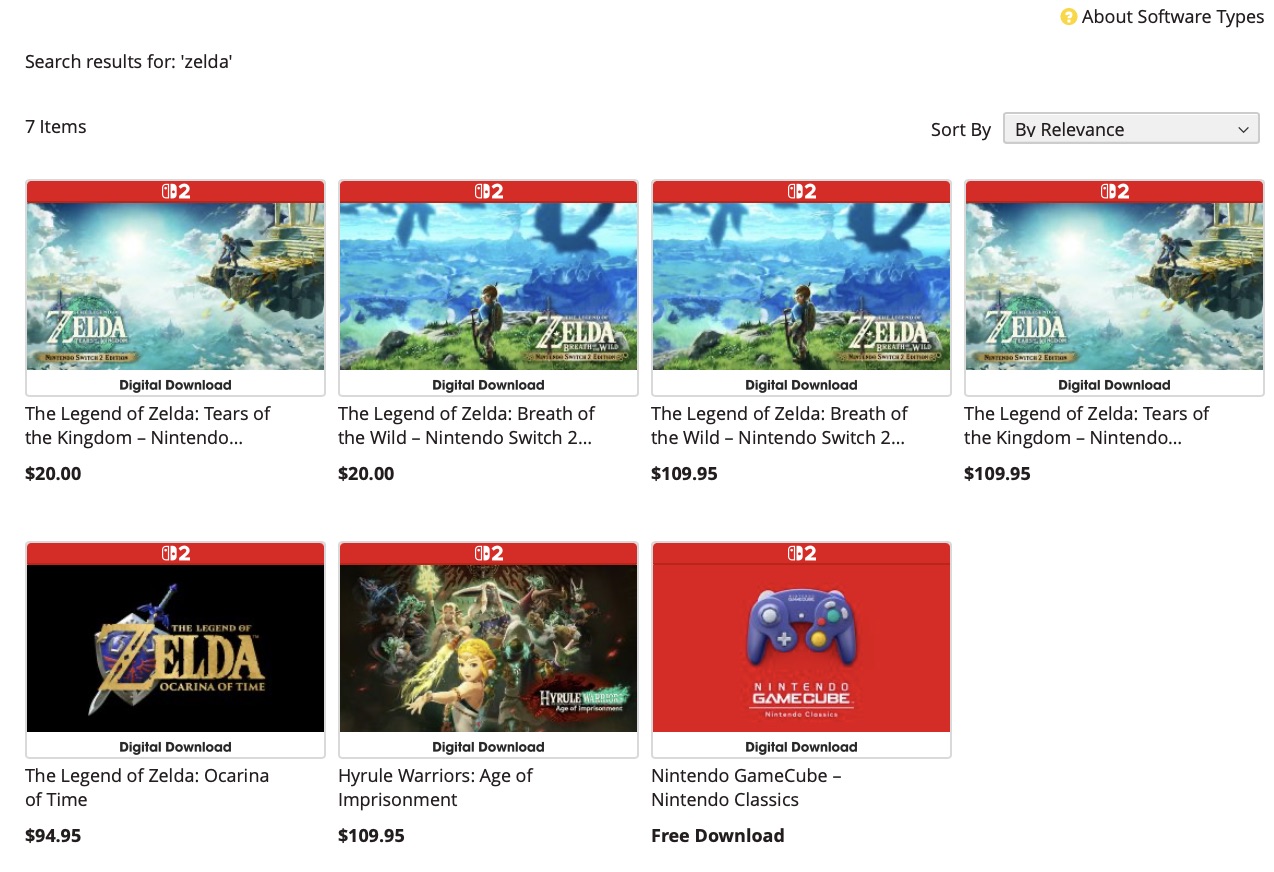Click Switch 2 logo above $20.00 Tears of the Kingdom
The image size is (1274, 872).
(x=176, y=191)
